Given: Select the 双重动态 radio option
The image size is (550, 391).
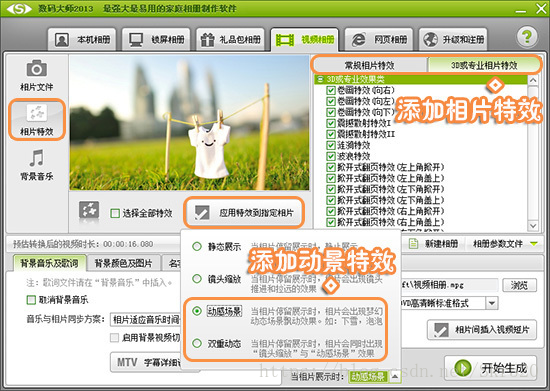Looking at the screenshot, I should click(197, 343).
